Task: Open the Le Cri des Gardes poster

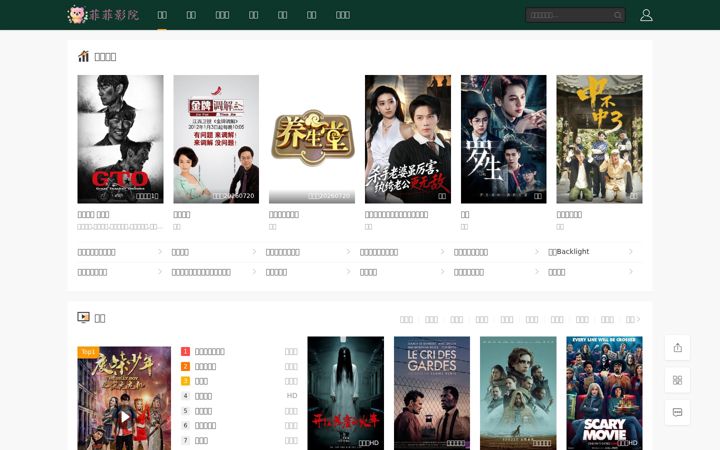Action: pos(432,393)
